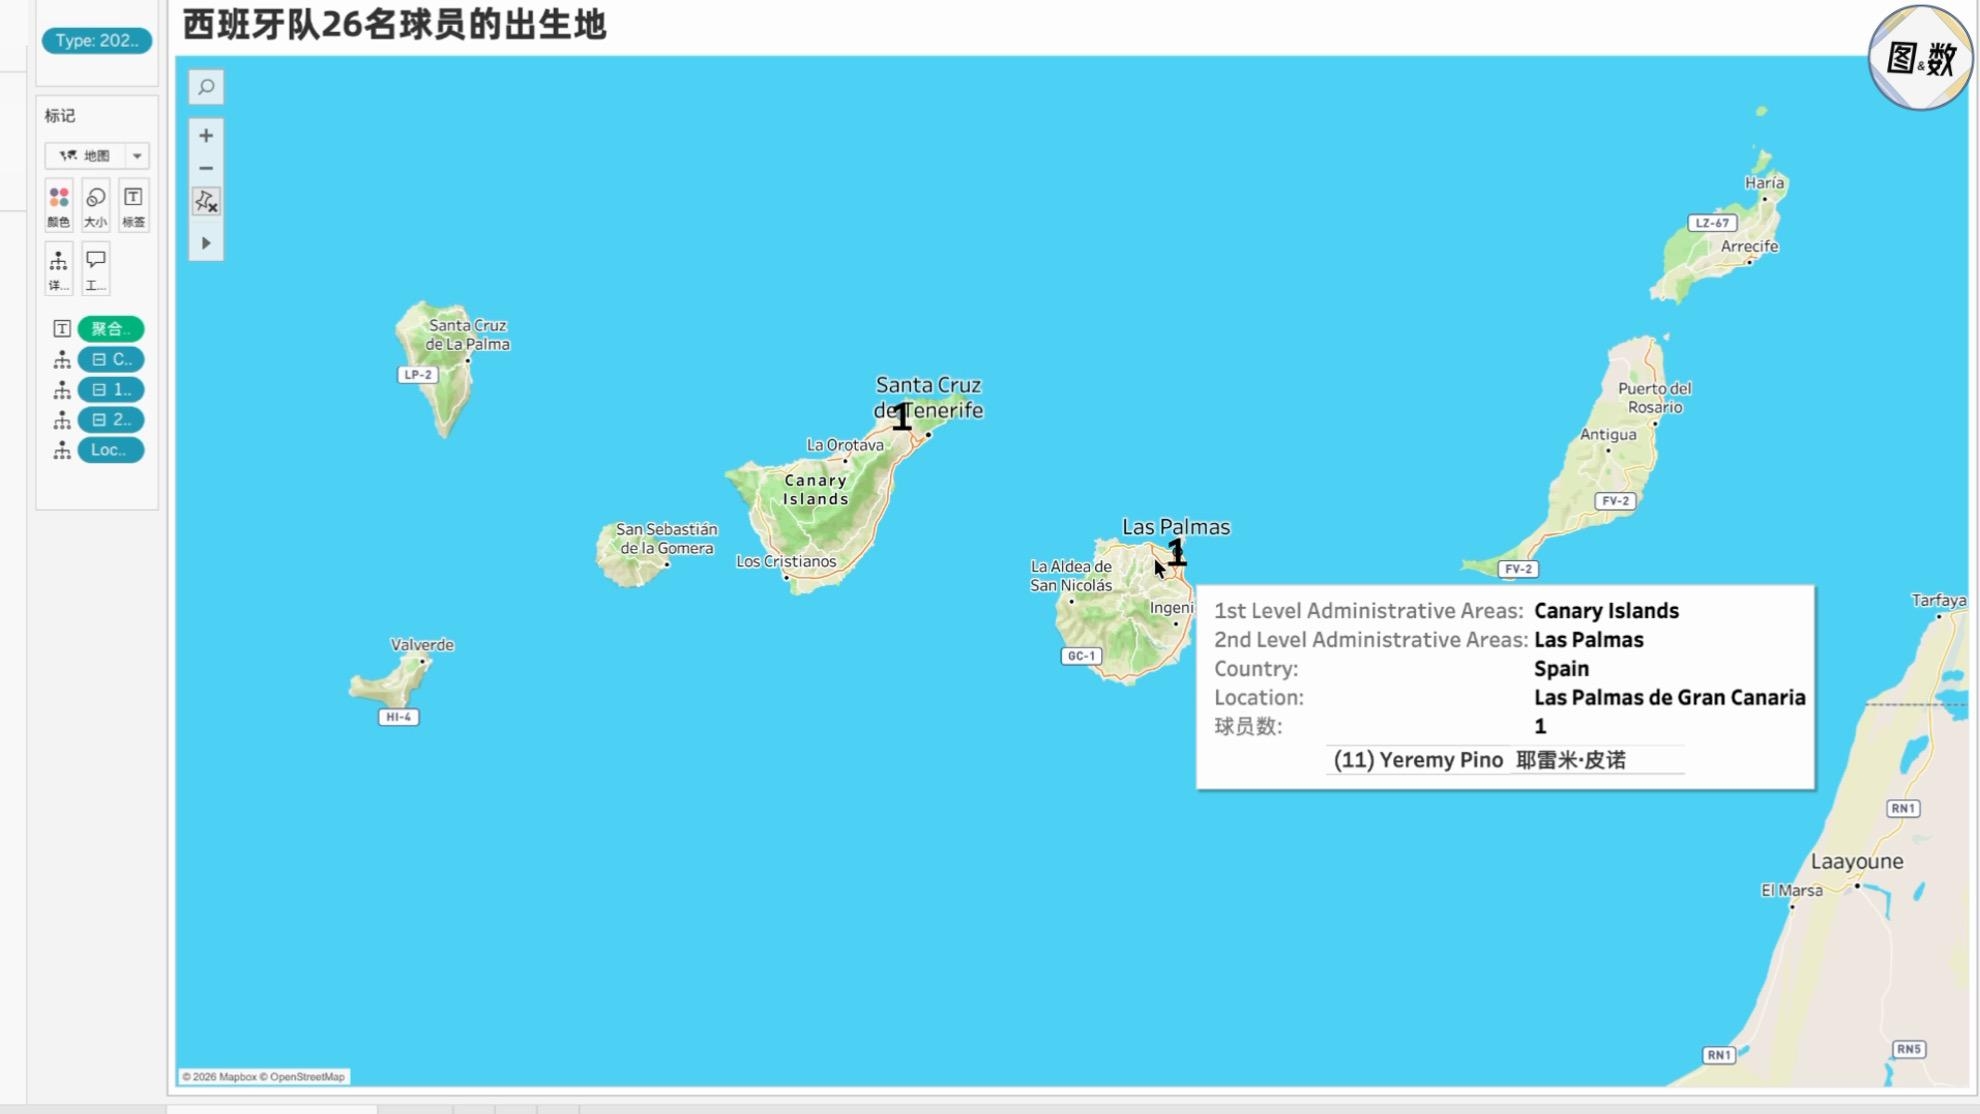The width and height of the screenshot is (1980, 1114).
Task: Select the 'Loc..' detail pill
Action: click(x=111, y=450)
